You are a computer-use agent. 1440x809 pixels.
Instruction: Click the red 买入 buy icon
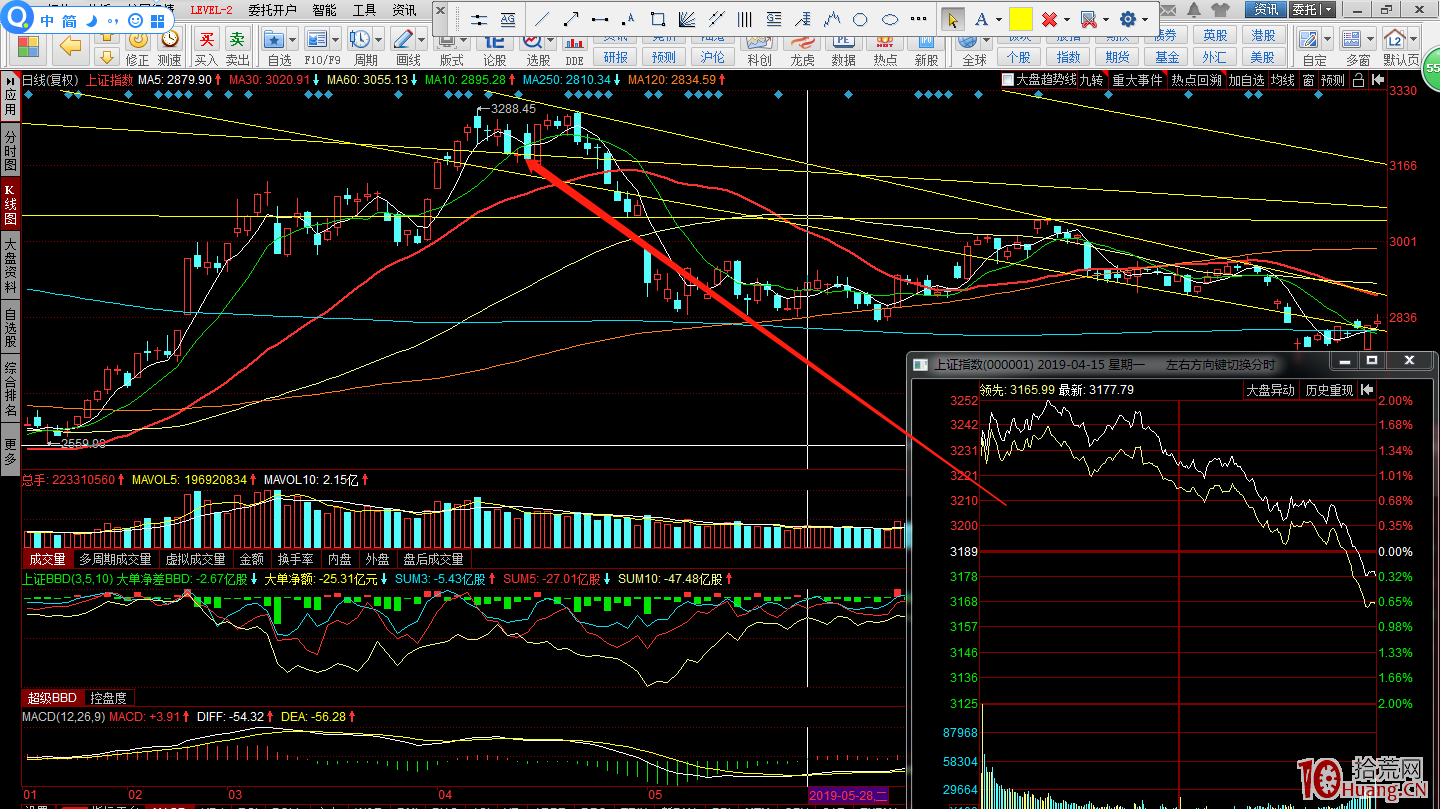pos(206,40)
